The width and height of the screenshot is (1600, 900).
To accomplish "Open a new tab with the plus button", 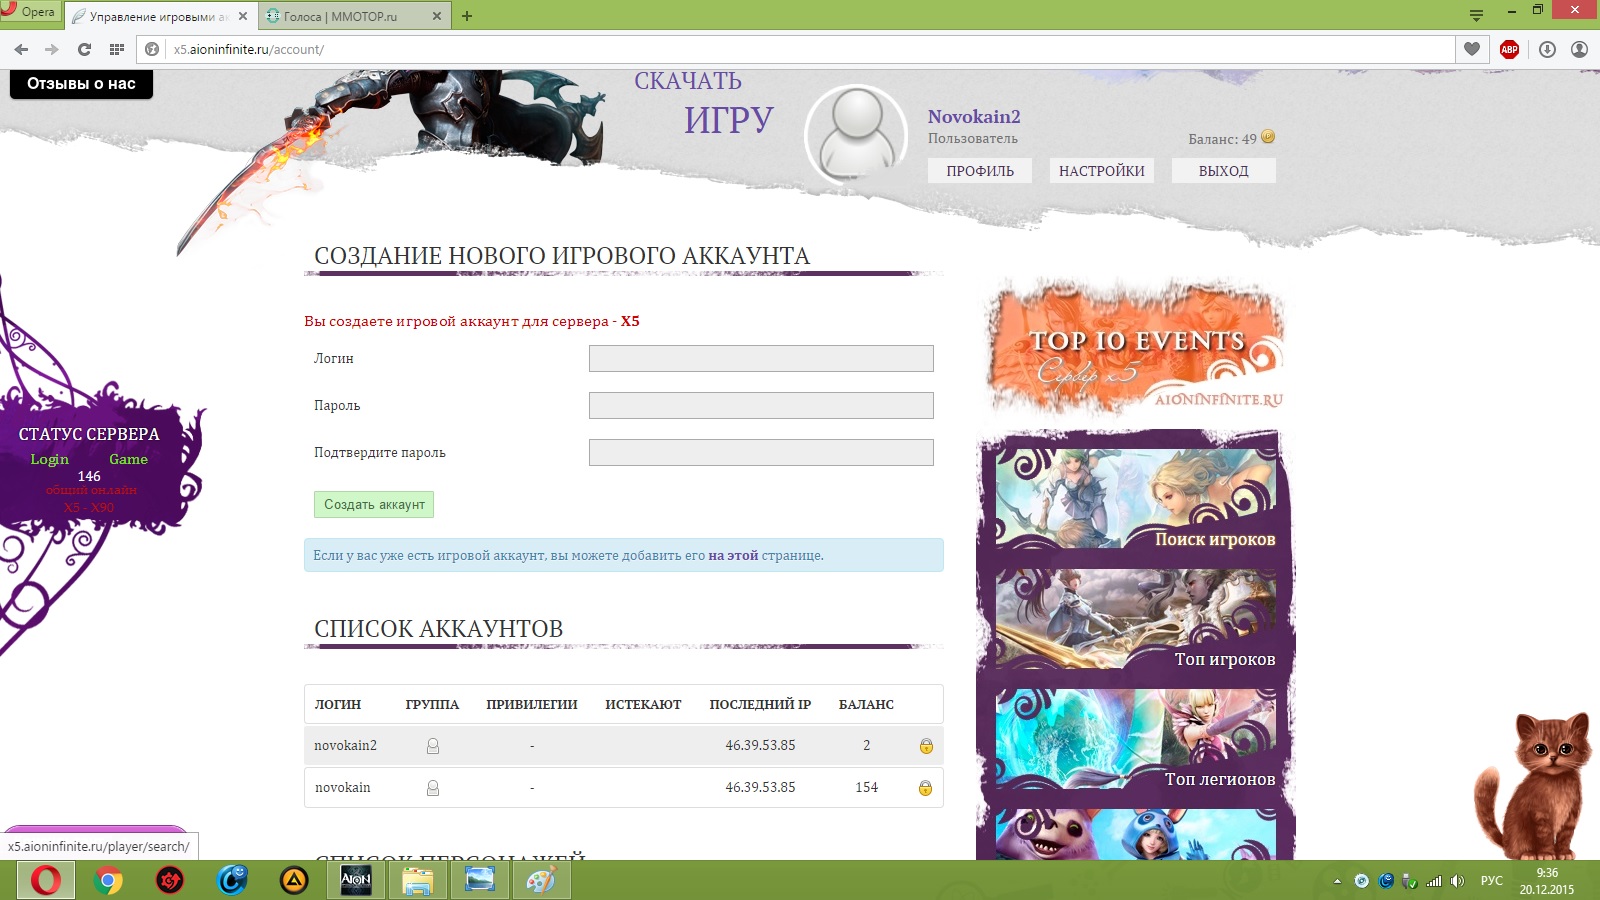I will (467, 16).
